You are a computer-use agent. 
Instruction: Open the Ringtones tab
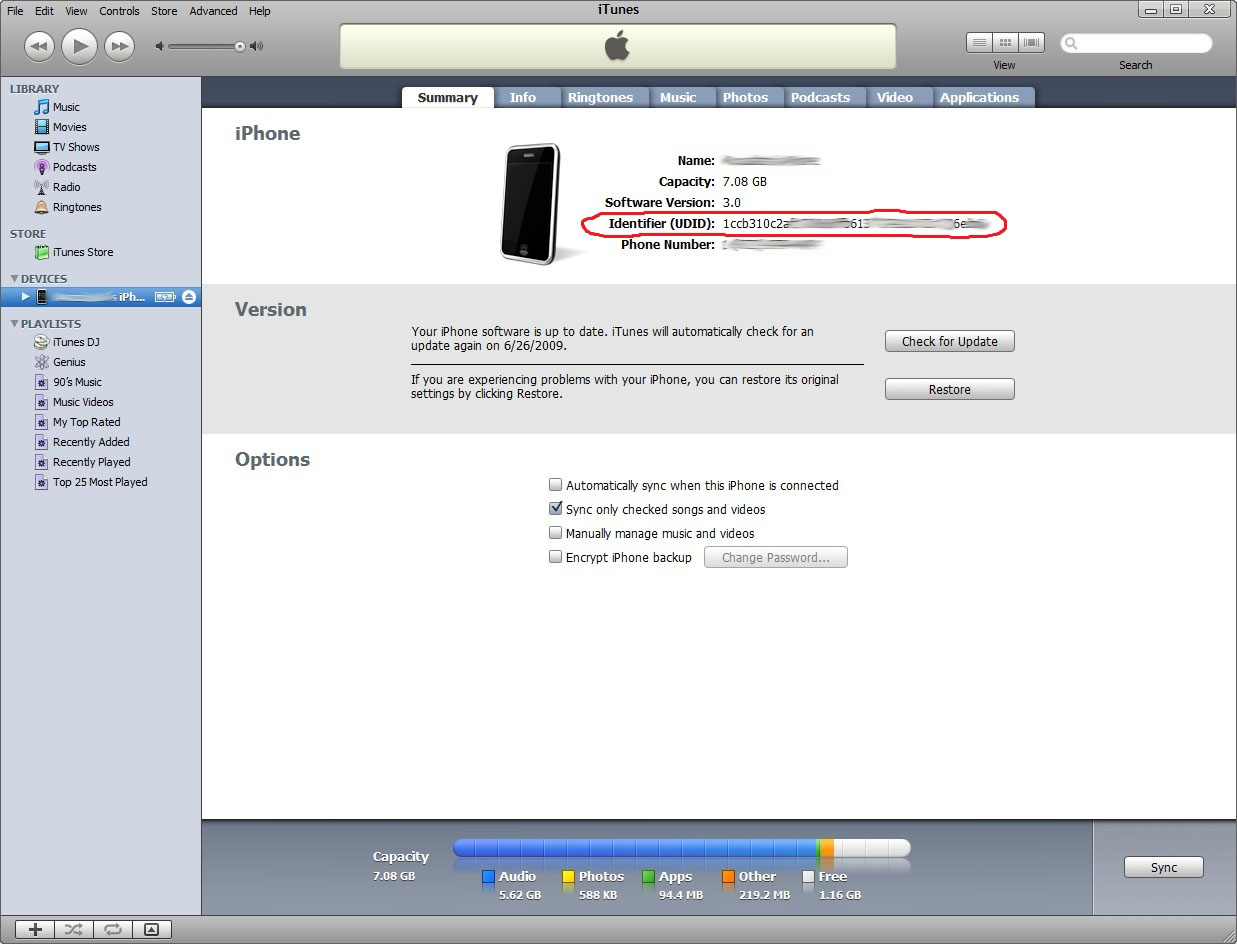tap(600, 97)
